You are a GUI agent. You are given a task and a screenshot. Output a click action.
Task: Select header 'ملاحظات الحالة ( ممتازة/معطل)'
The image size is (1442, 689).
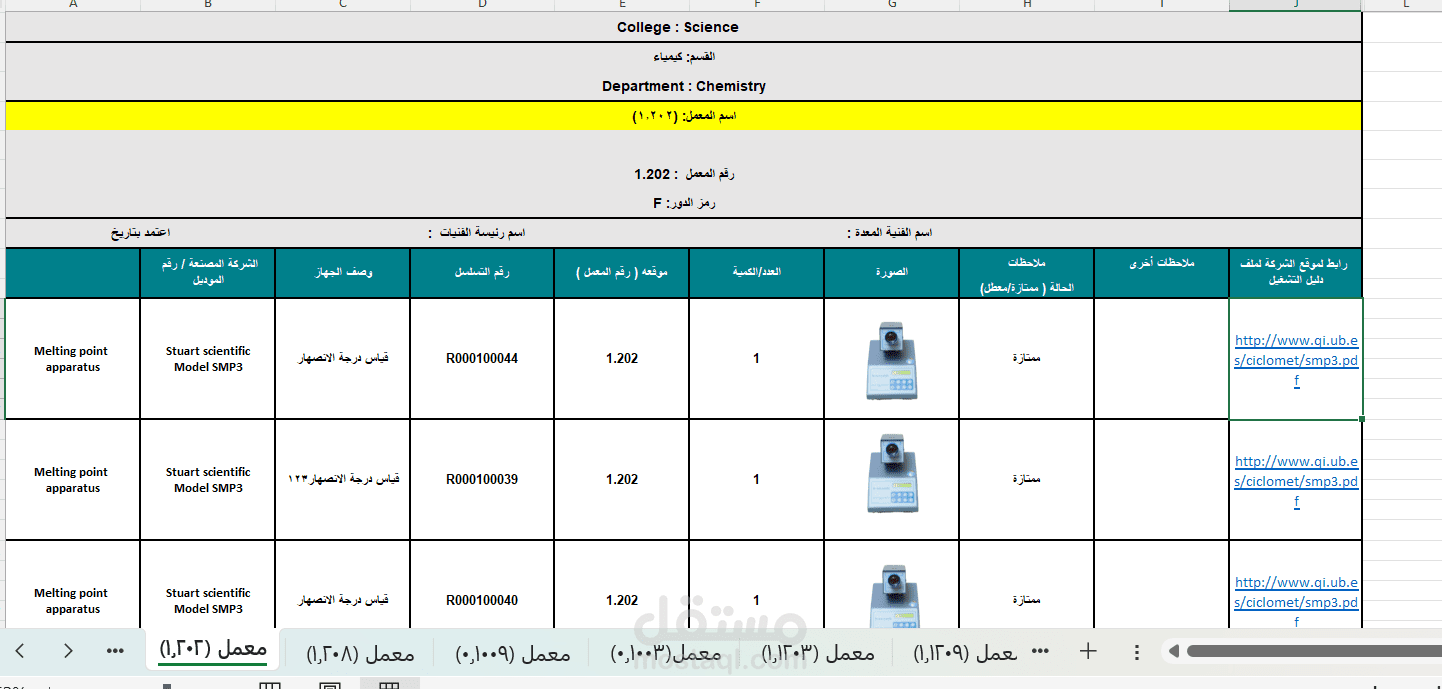click(x=1027, y=272)
